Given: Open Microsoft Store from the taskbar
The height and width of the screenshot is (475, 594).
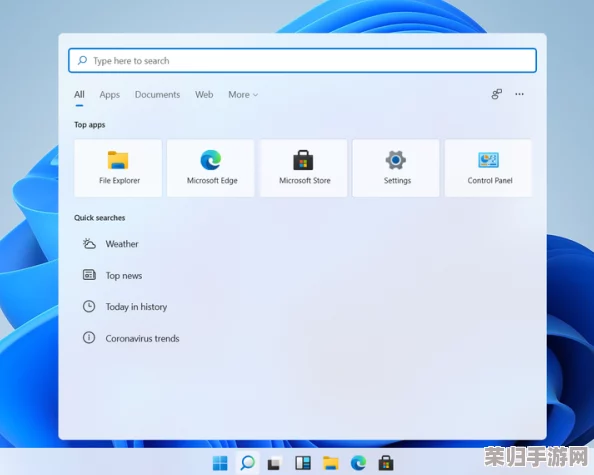Looking at the screenshot, I should pos(386,463).
